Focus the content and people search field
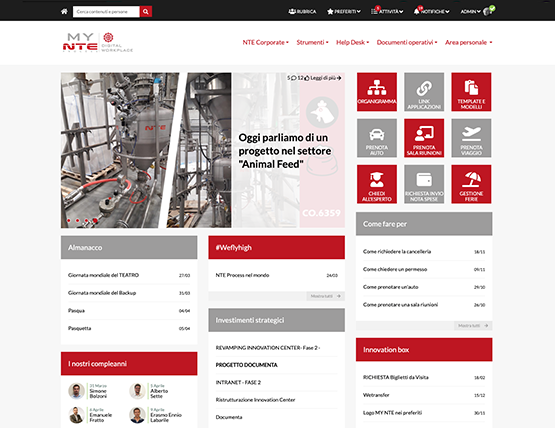 click(x=106, y=12)
